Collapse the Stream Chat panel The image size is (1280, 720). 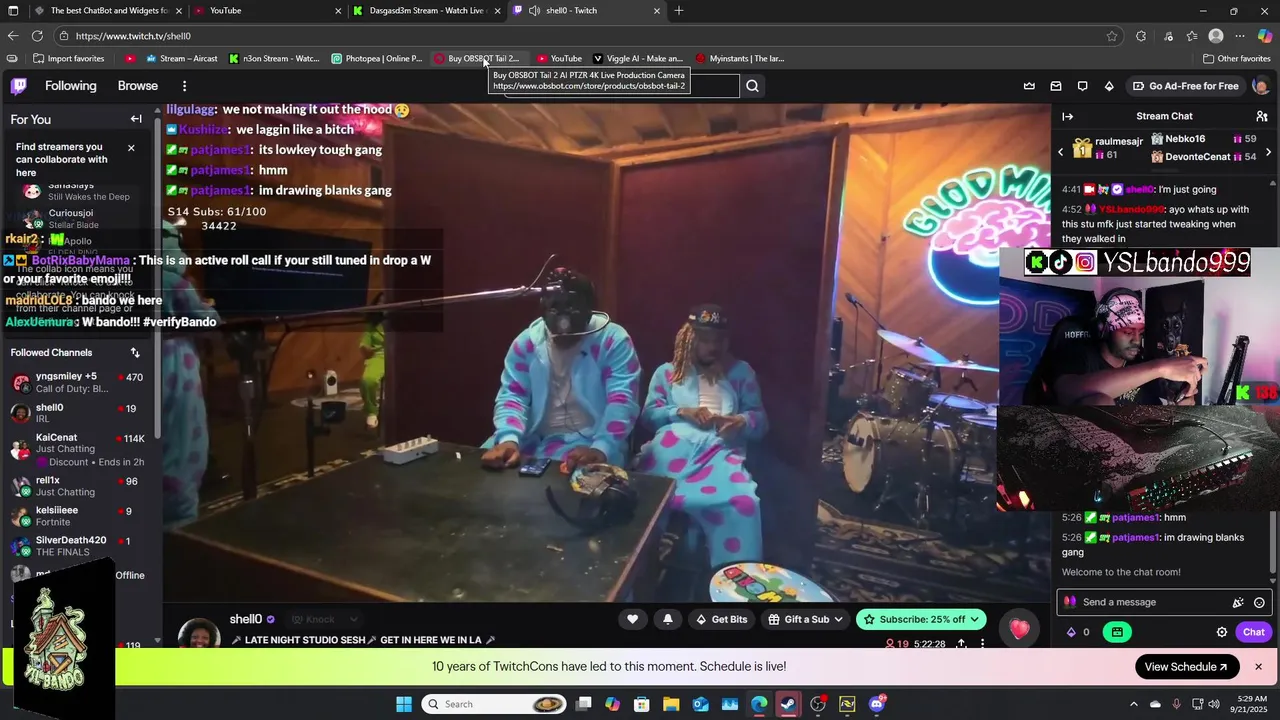1067,117
